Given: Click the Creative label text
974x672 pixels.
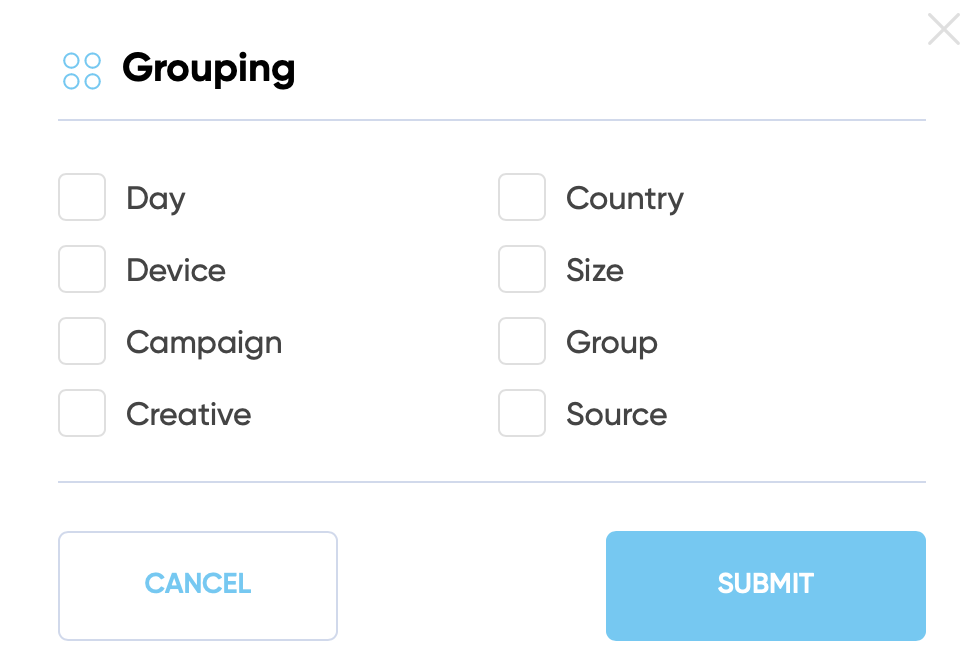Looking at the screenshot, I should pos(189,414).
